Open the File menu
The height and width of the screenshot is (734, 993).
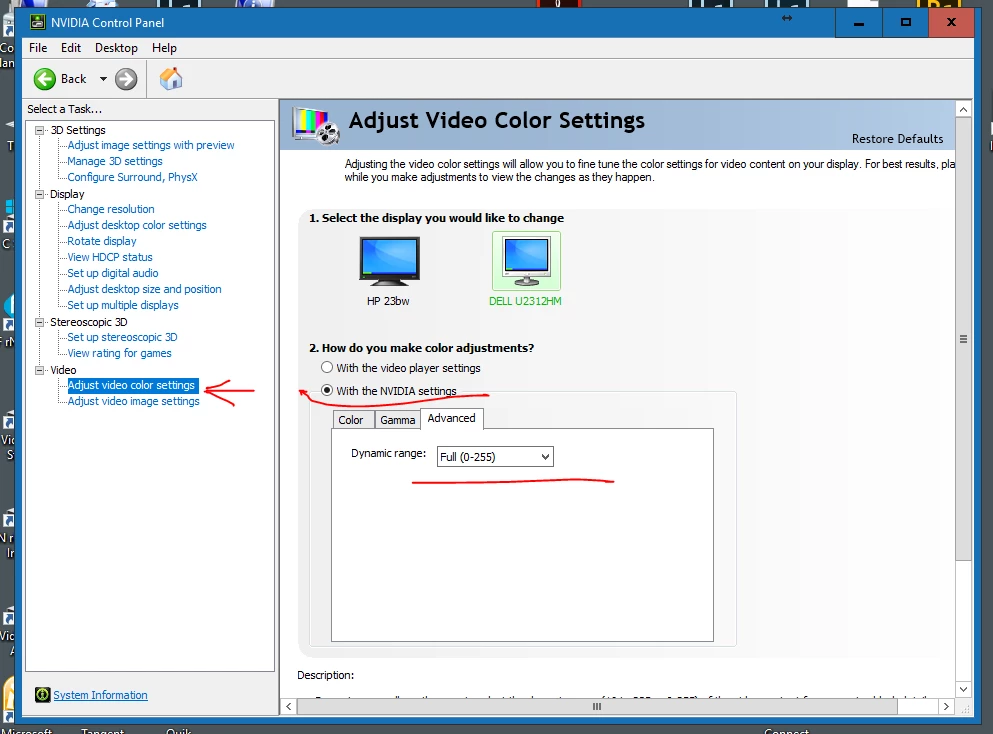click(38, 48)
